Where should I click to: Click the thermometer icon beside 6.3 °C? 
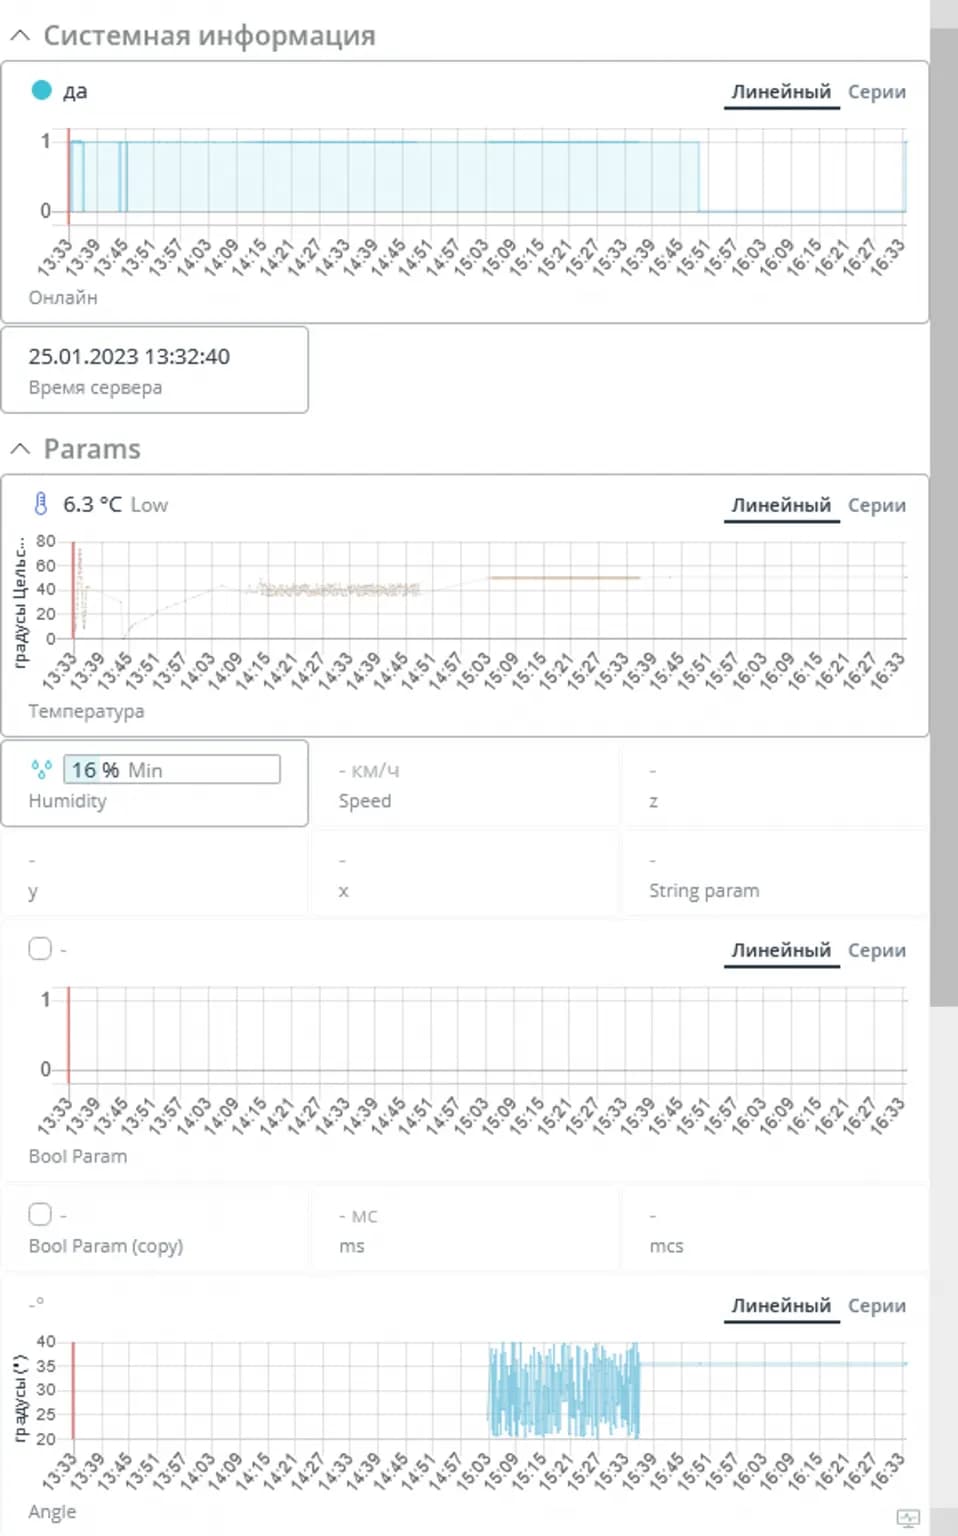pos(40,504)
